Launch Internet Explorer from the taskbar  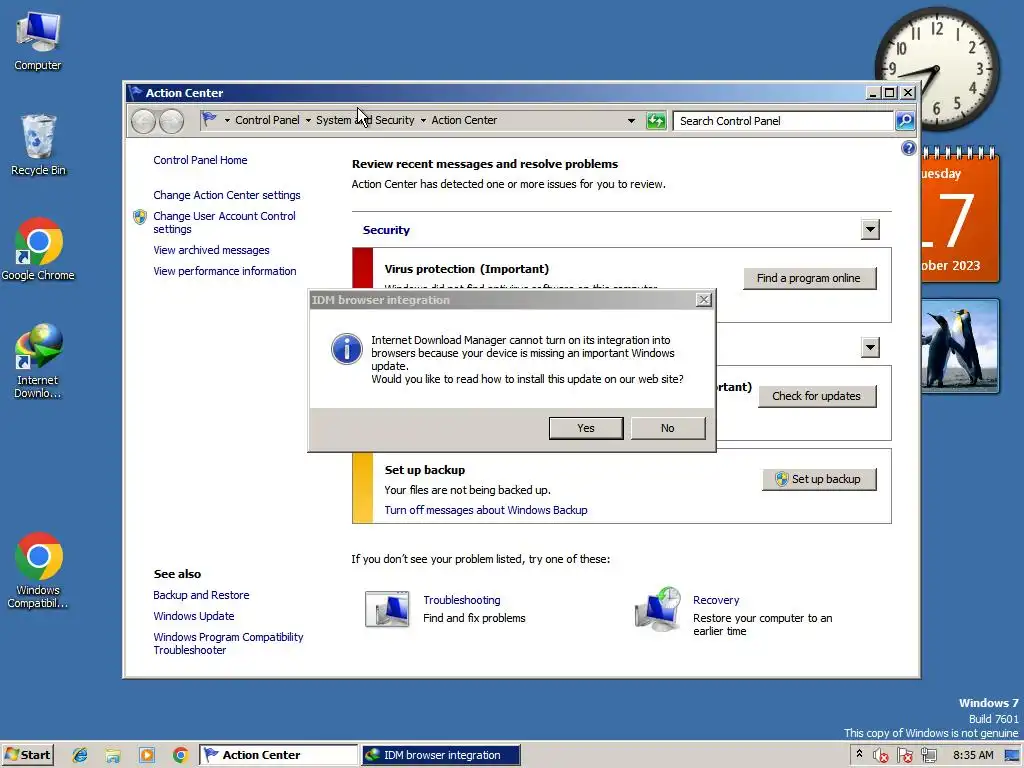point(80,755)
